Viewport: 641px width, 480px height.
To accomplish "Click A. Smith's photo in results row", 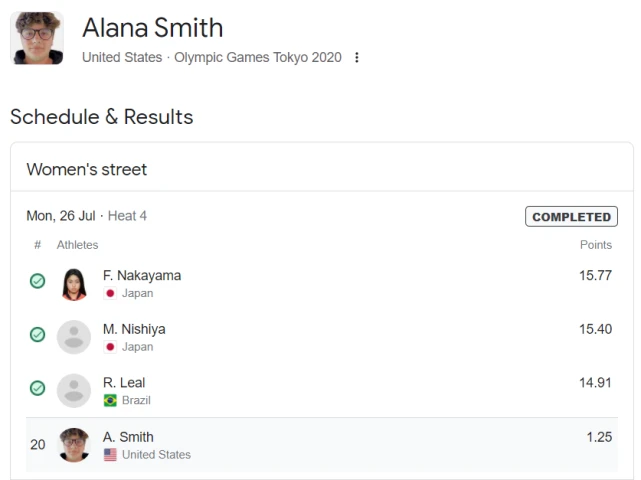I will pyautogui.click(x=74, y=445).
